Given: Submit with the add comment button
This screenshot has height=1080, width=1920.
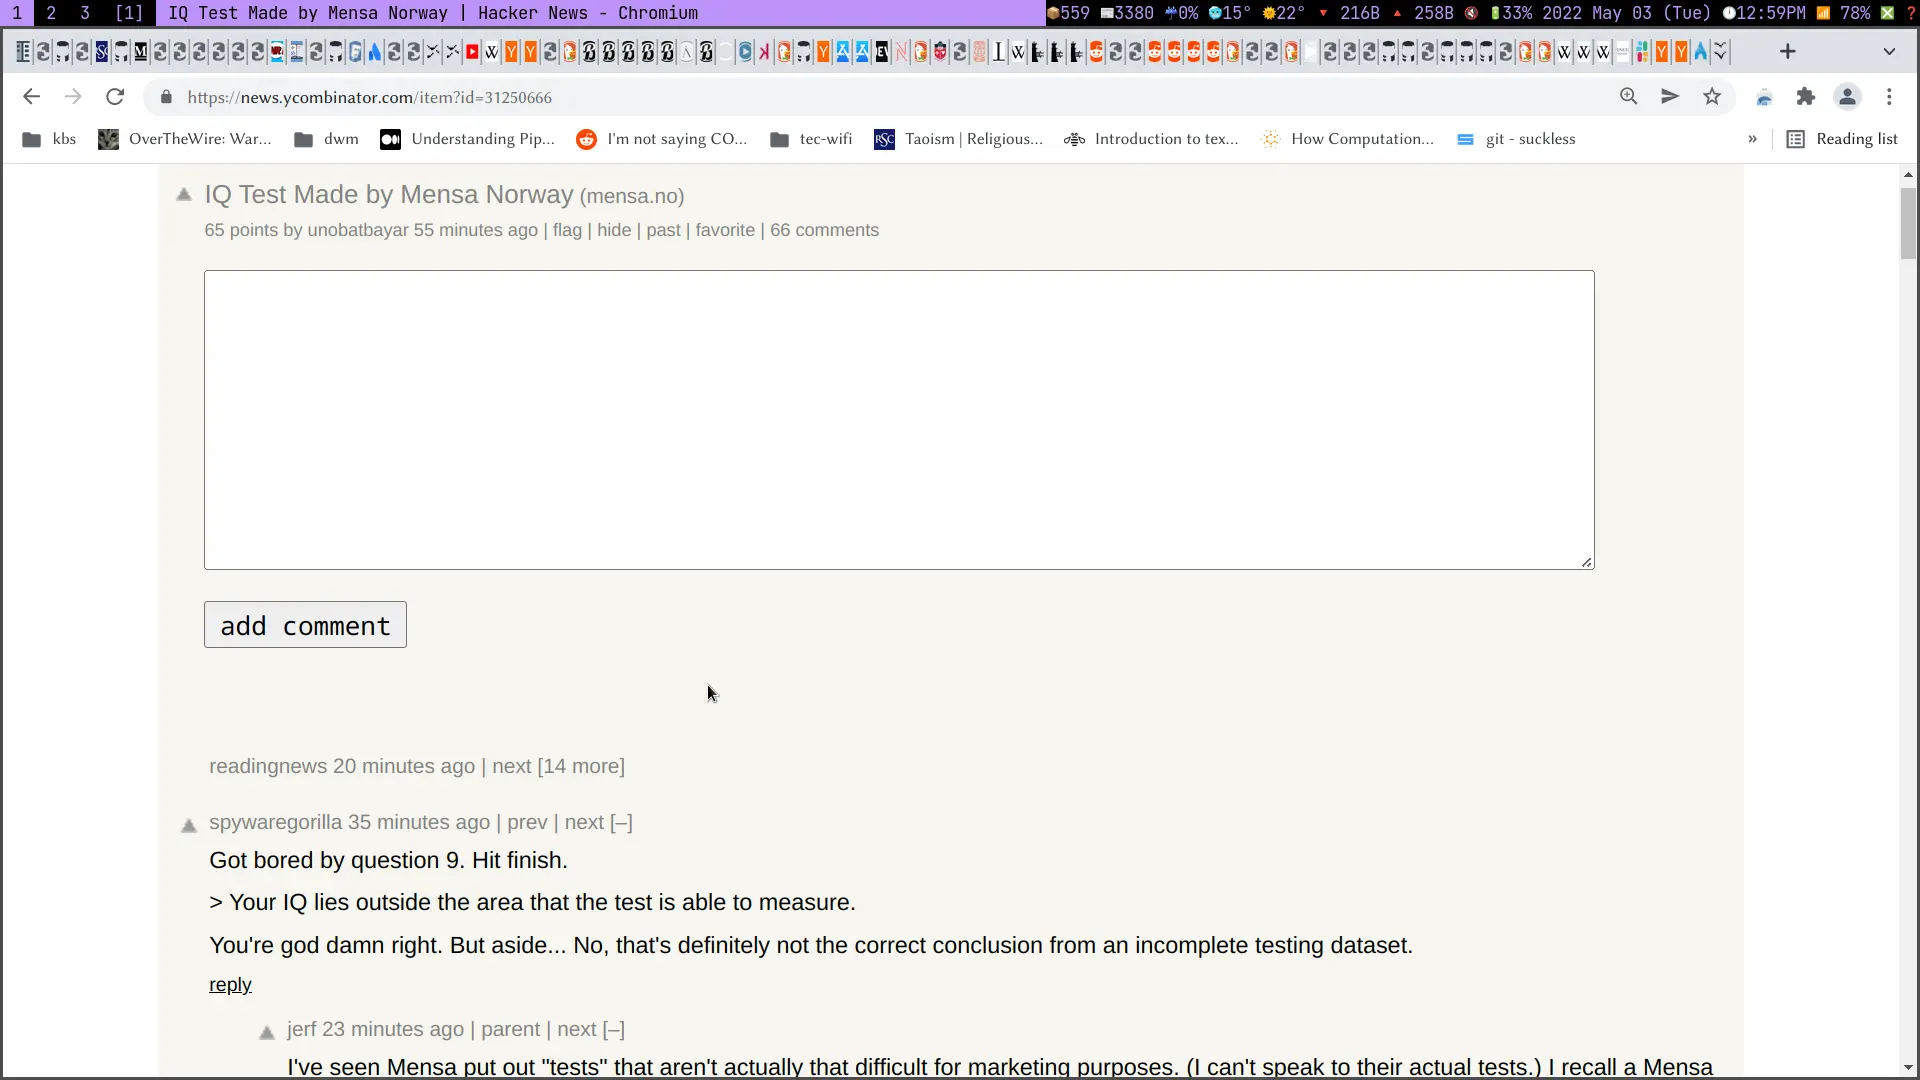Looking at the screenshot, I should [x=305, y=625].
